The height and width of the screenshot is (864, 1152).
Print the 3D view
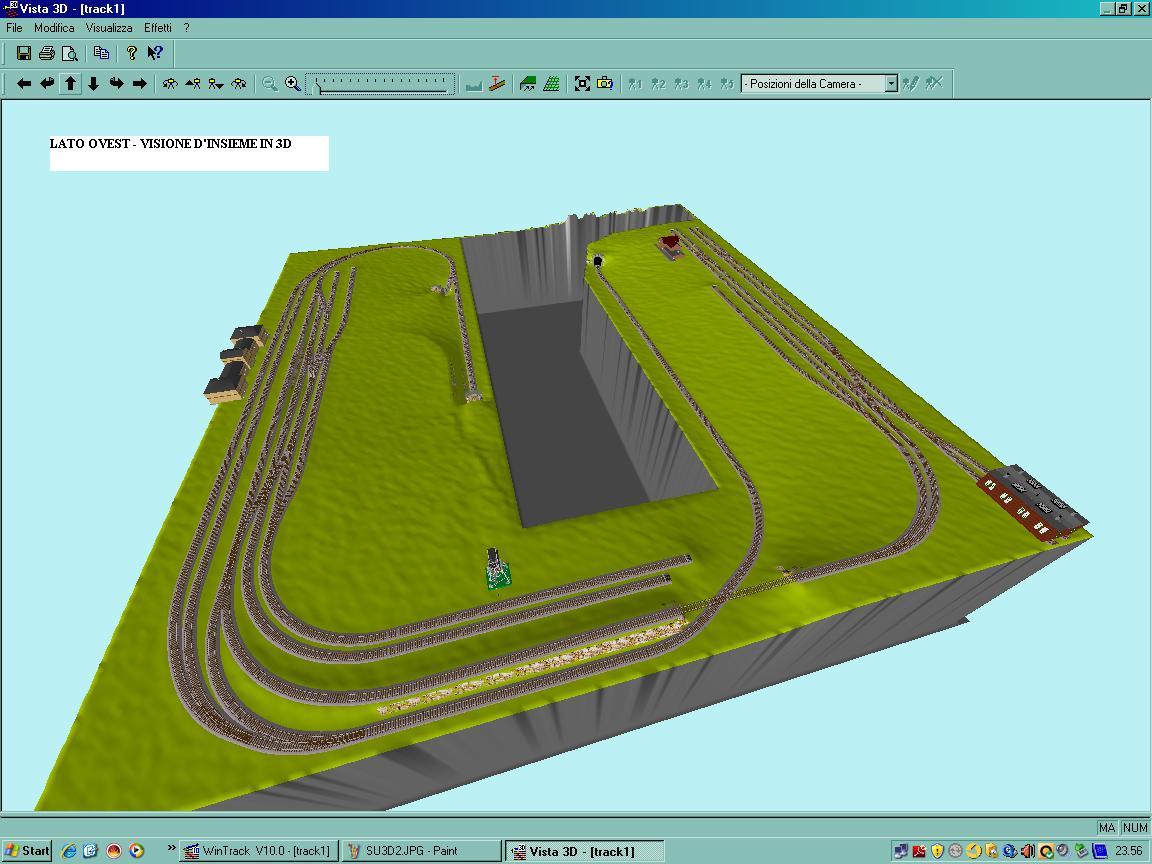47,53
